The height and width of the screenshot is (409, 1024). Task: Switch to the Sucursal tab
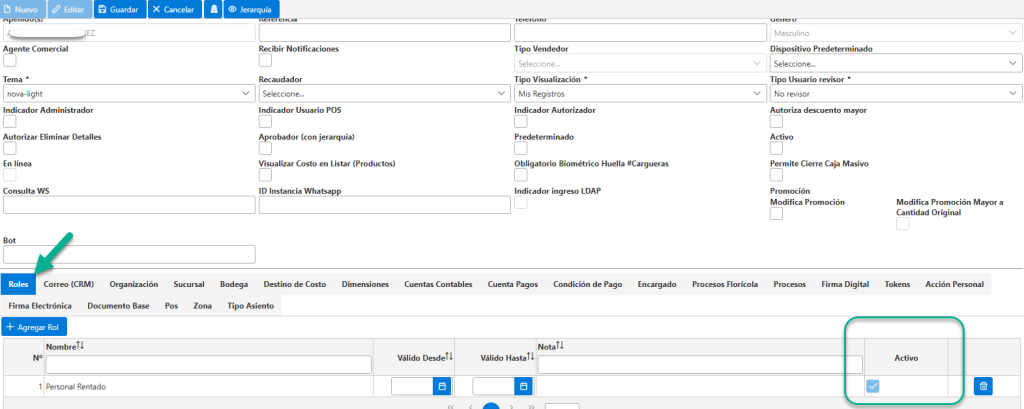coord(189,284)
